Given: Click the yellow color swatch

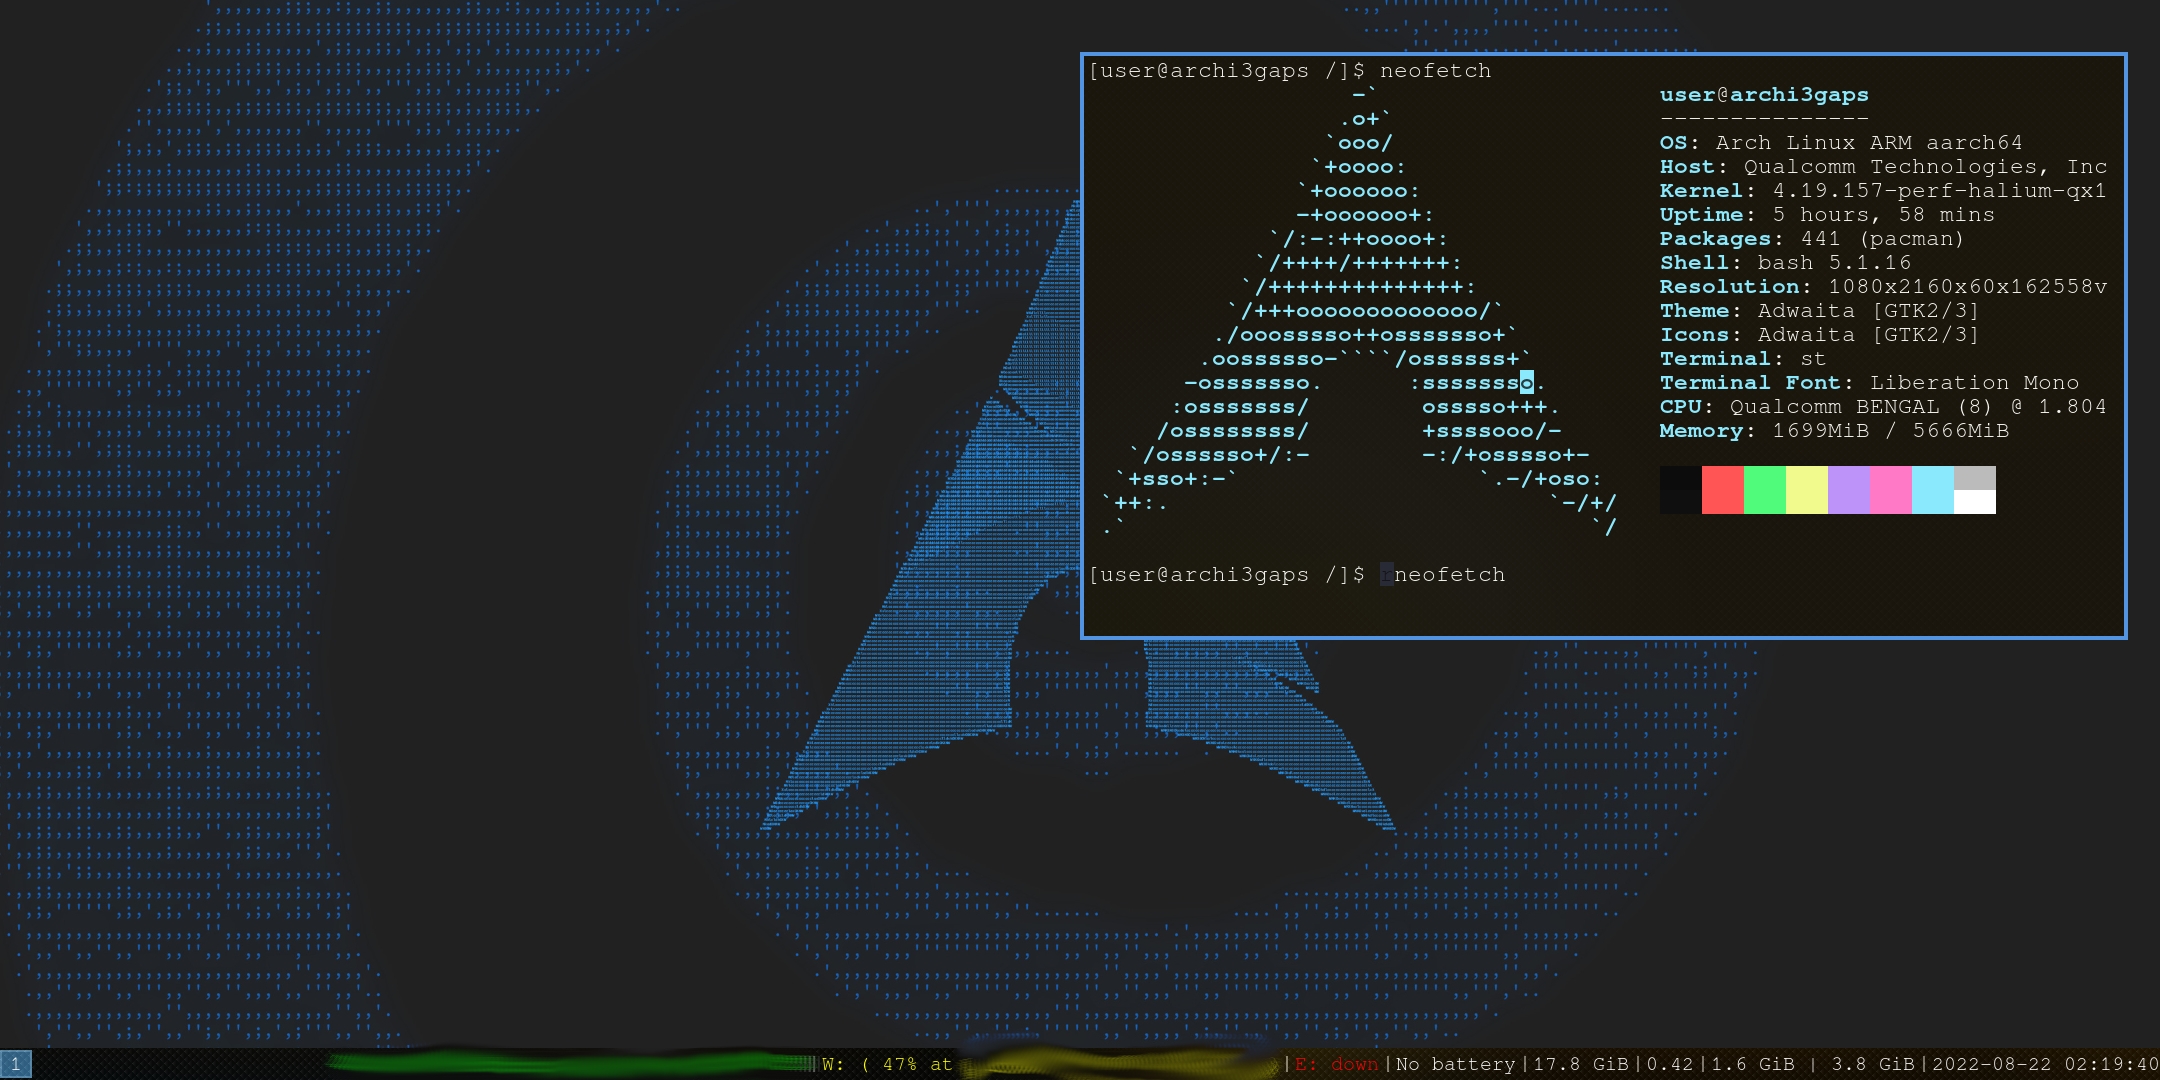Looking at the screenshot, I should pos(1806,490).
